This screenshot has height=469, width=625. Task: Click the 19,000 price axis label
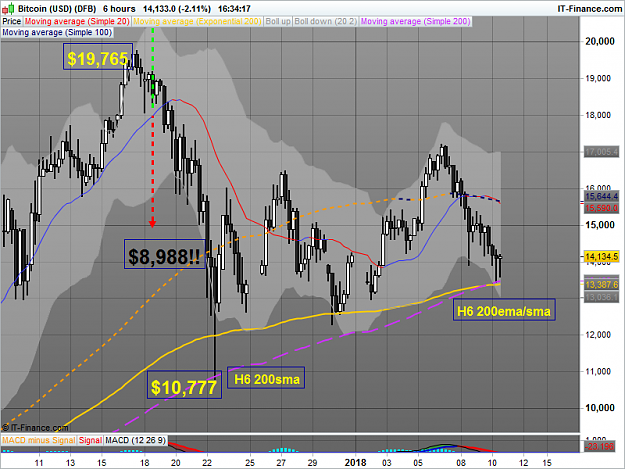[x=598, y=78]
